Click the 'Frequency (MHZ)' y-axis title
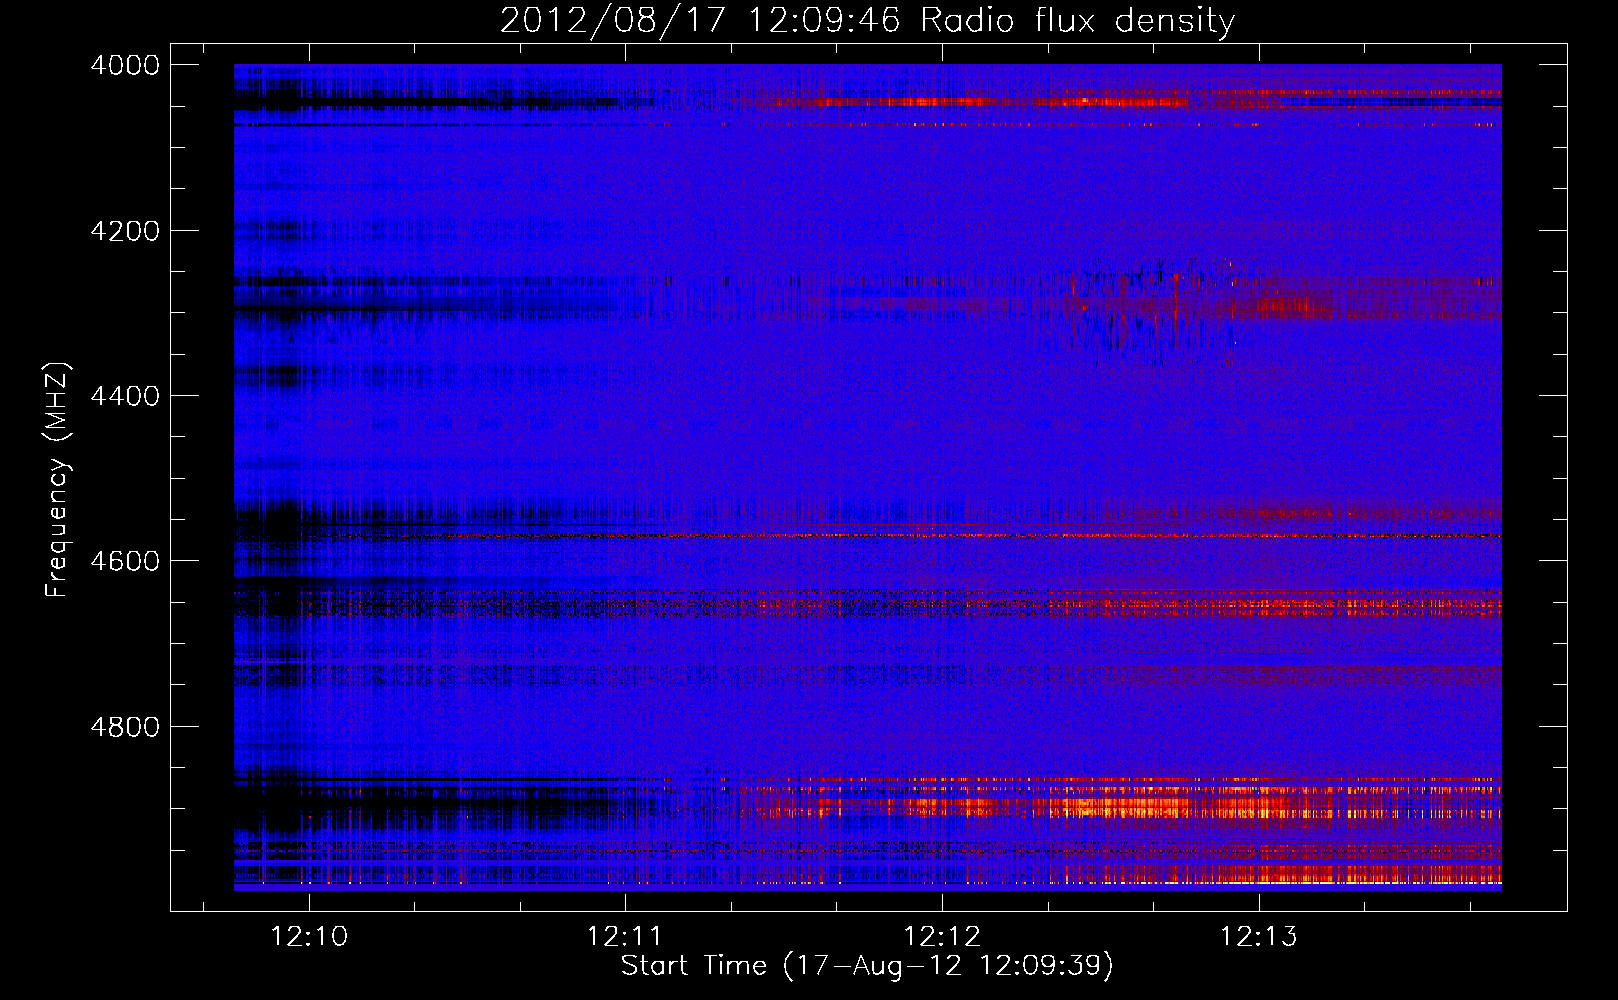The image size is (1618, 1000). (57, 480)
